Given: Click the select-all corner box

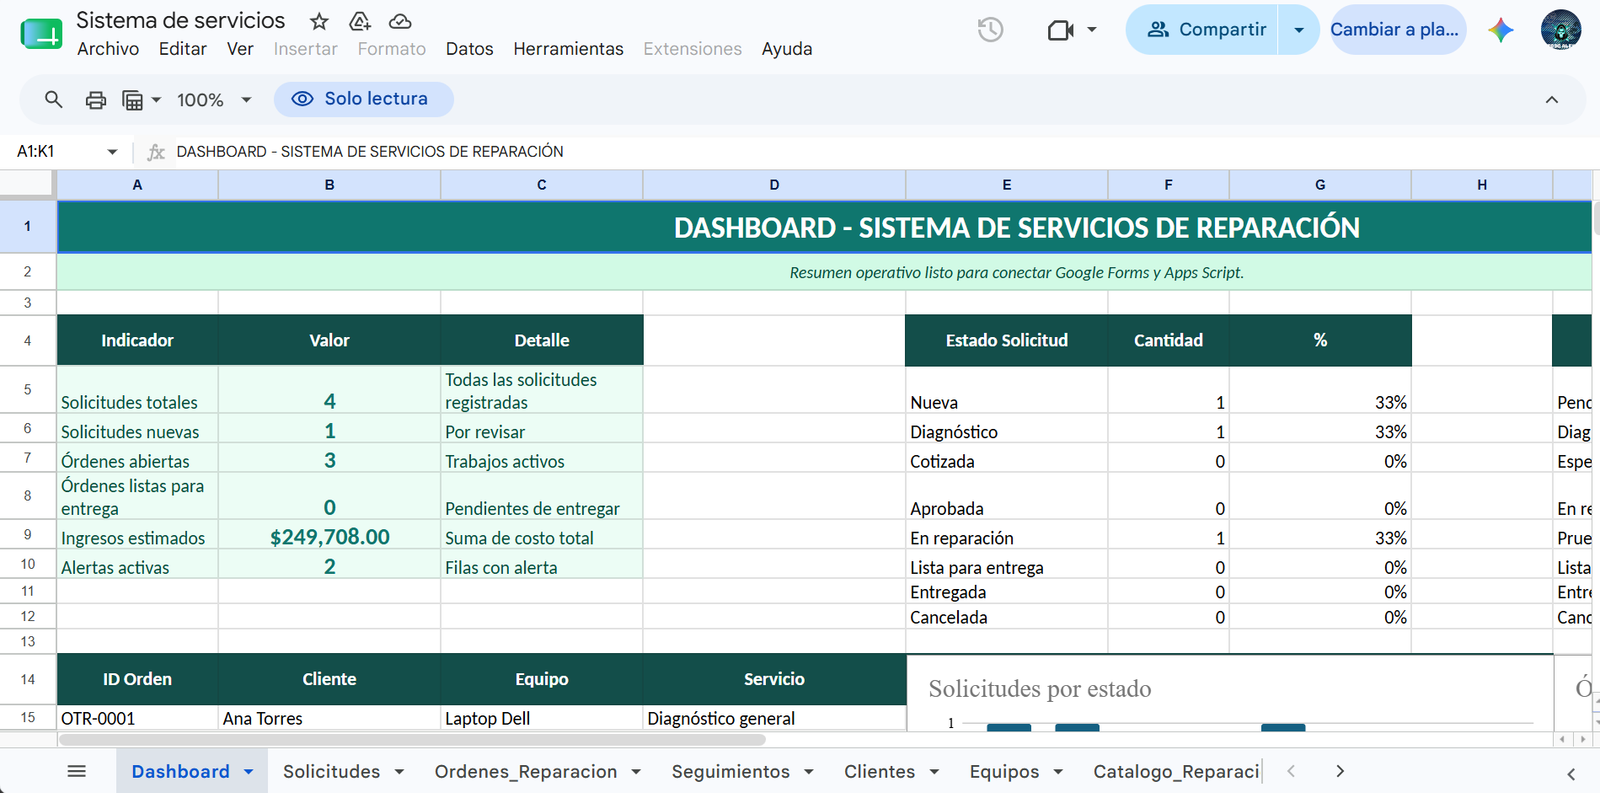Looking at the screenshot, I should pyautogui.click(x=26, y=183).
